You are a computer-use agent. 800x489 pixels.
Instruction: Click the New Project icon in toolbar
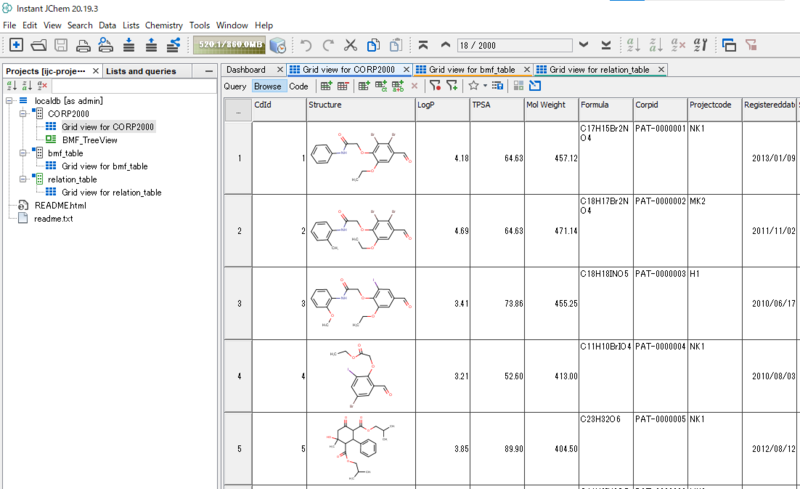pyautogui.click(x=16, y=45)
